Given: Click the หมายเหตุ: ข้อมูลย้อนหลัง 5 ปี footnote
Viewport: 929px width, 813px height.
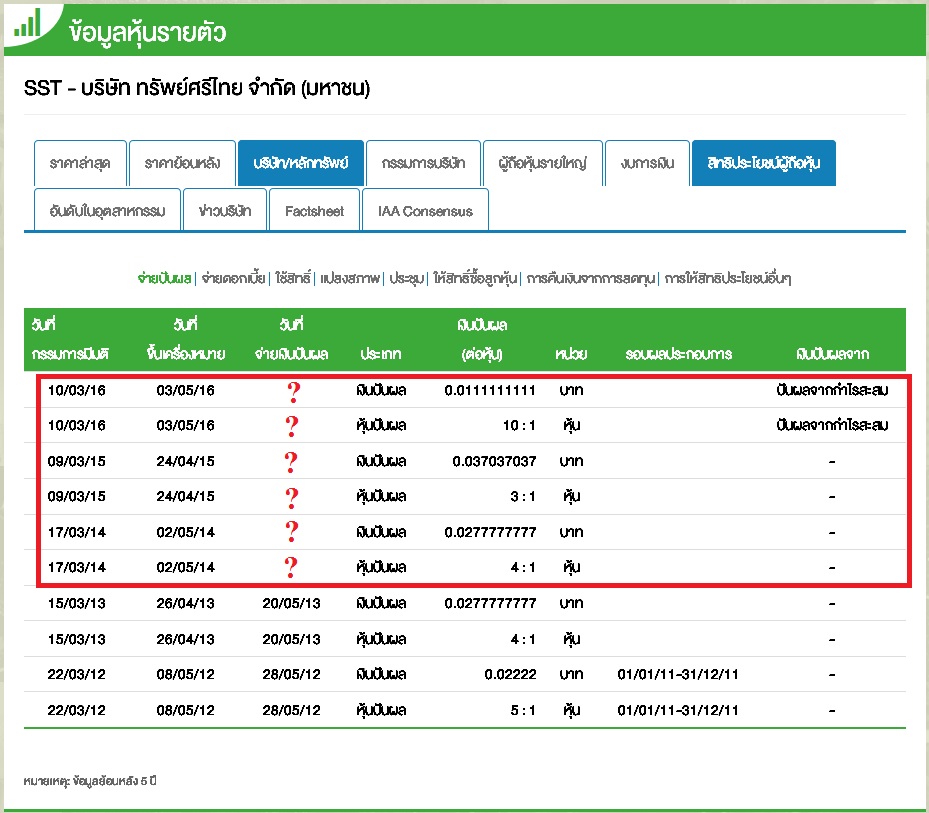Looking at the screenshot, I should (90, 781).
